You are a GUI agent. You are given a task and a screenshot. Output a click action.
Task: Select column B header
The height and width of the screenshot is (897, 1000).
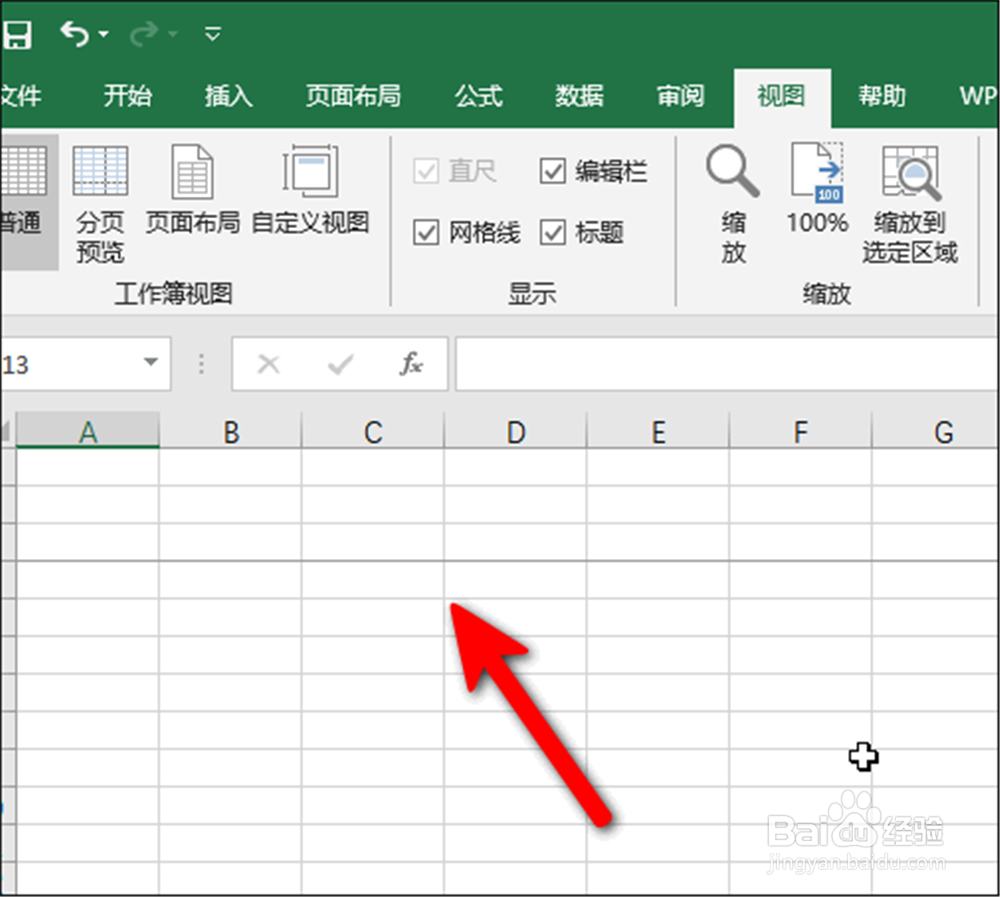tap(230, 431)
